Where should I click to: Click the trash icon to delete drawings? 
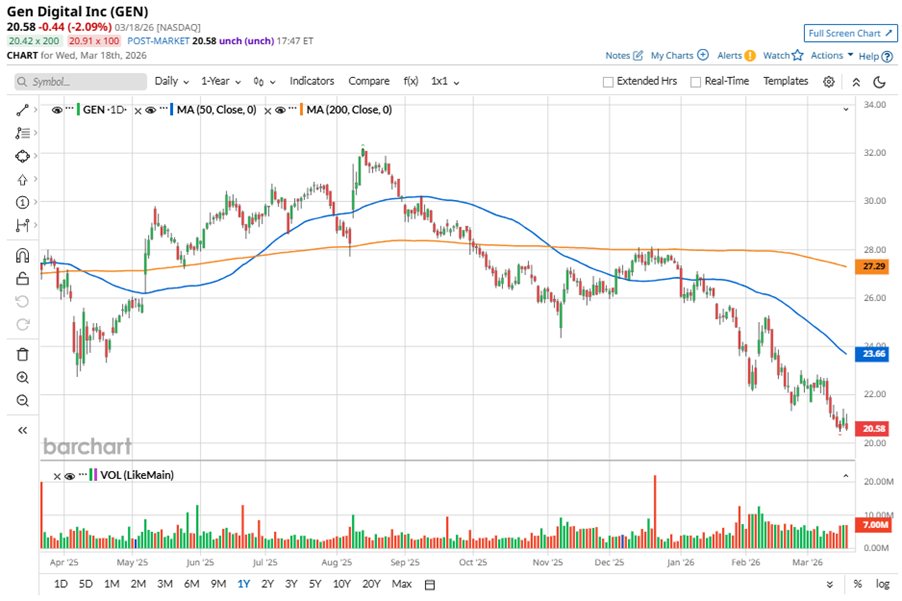(22, 353)
